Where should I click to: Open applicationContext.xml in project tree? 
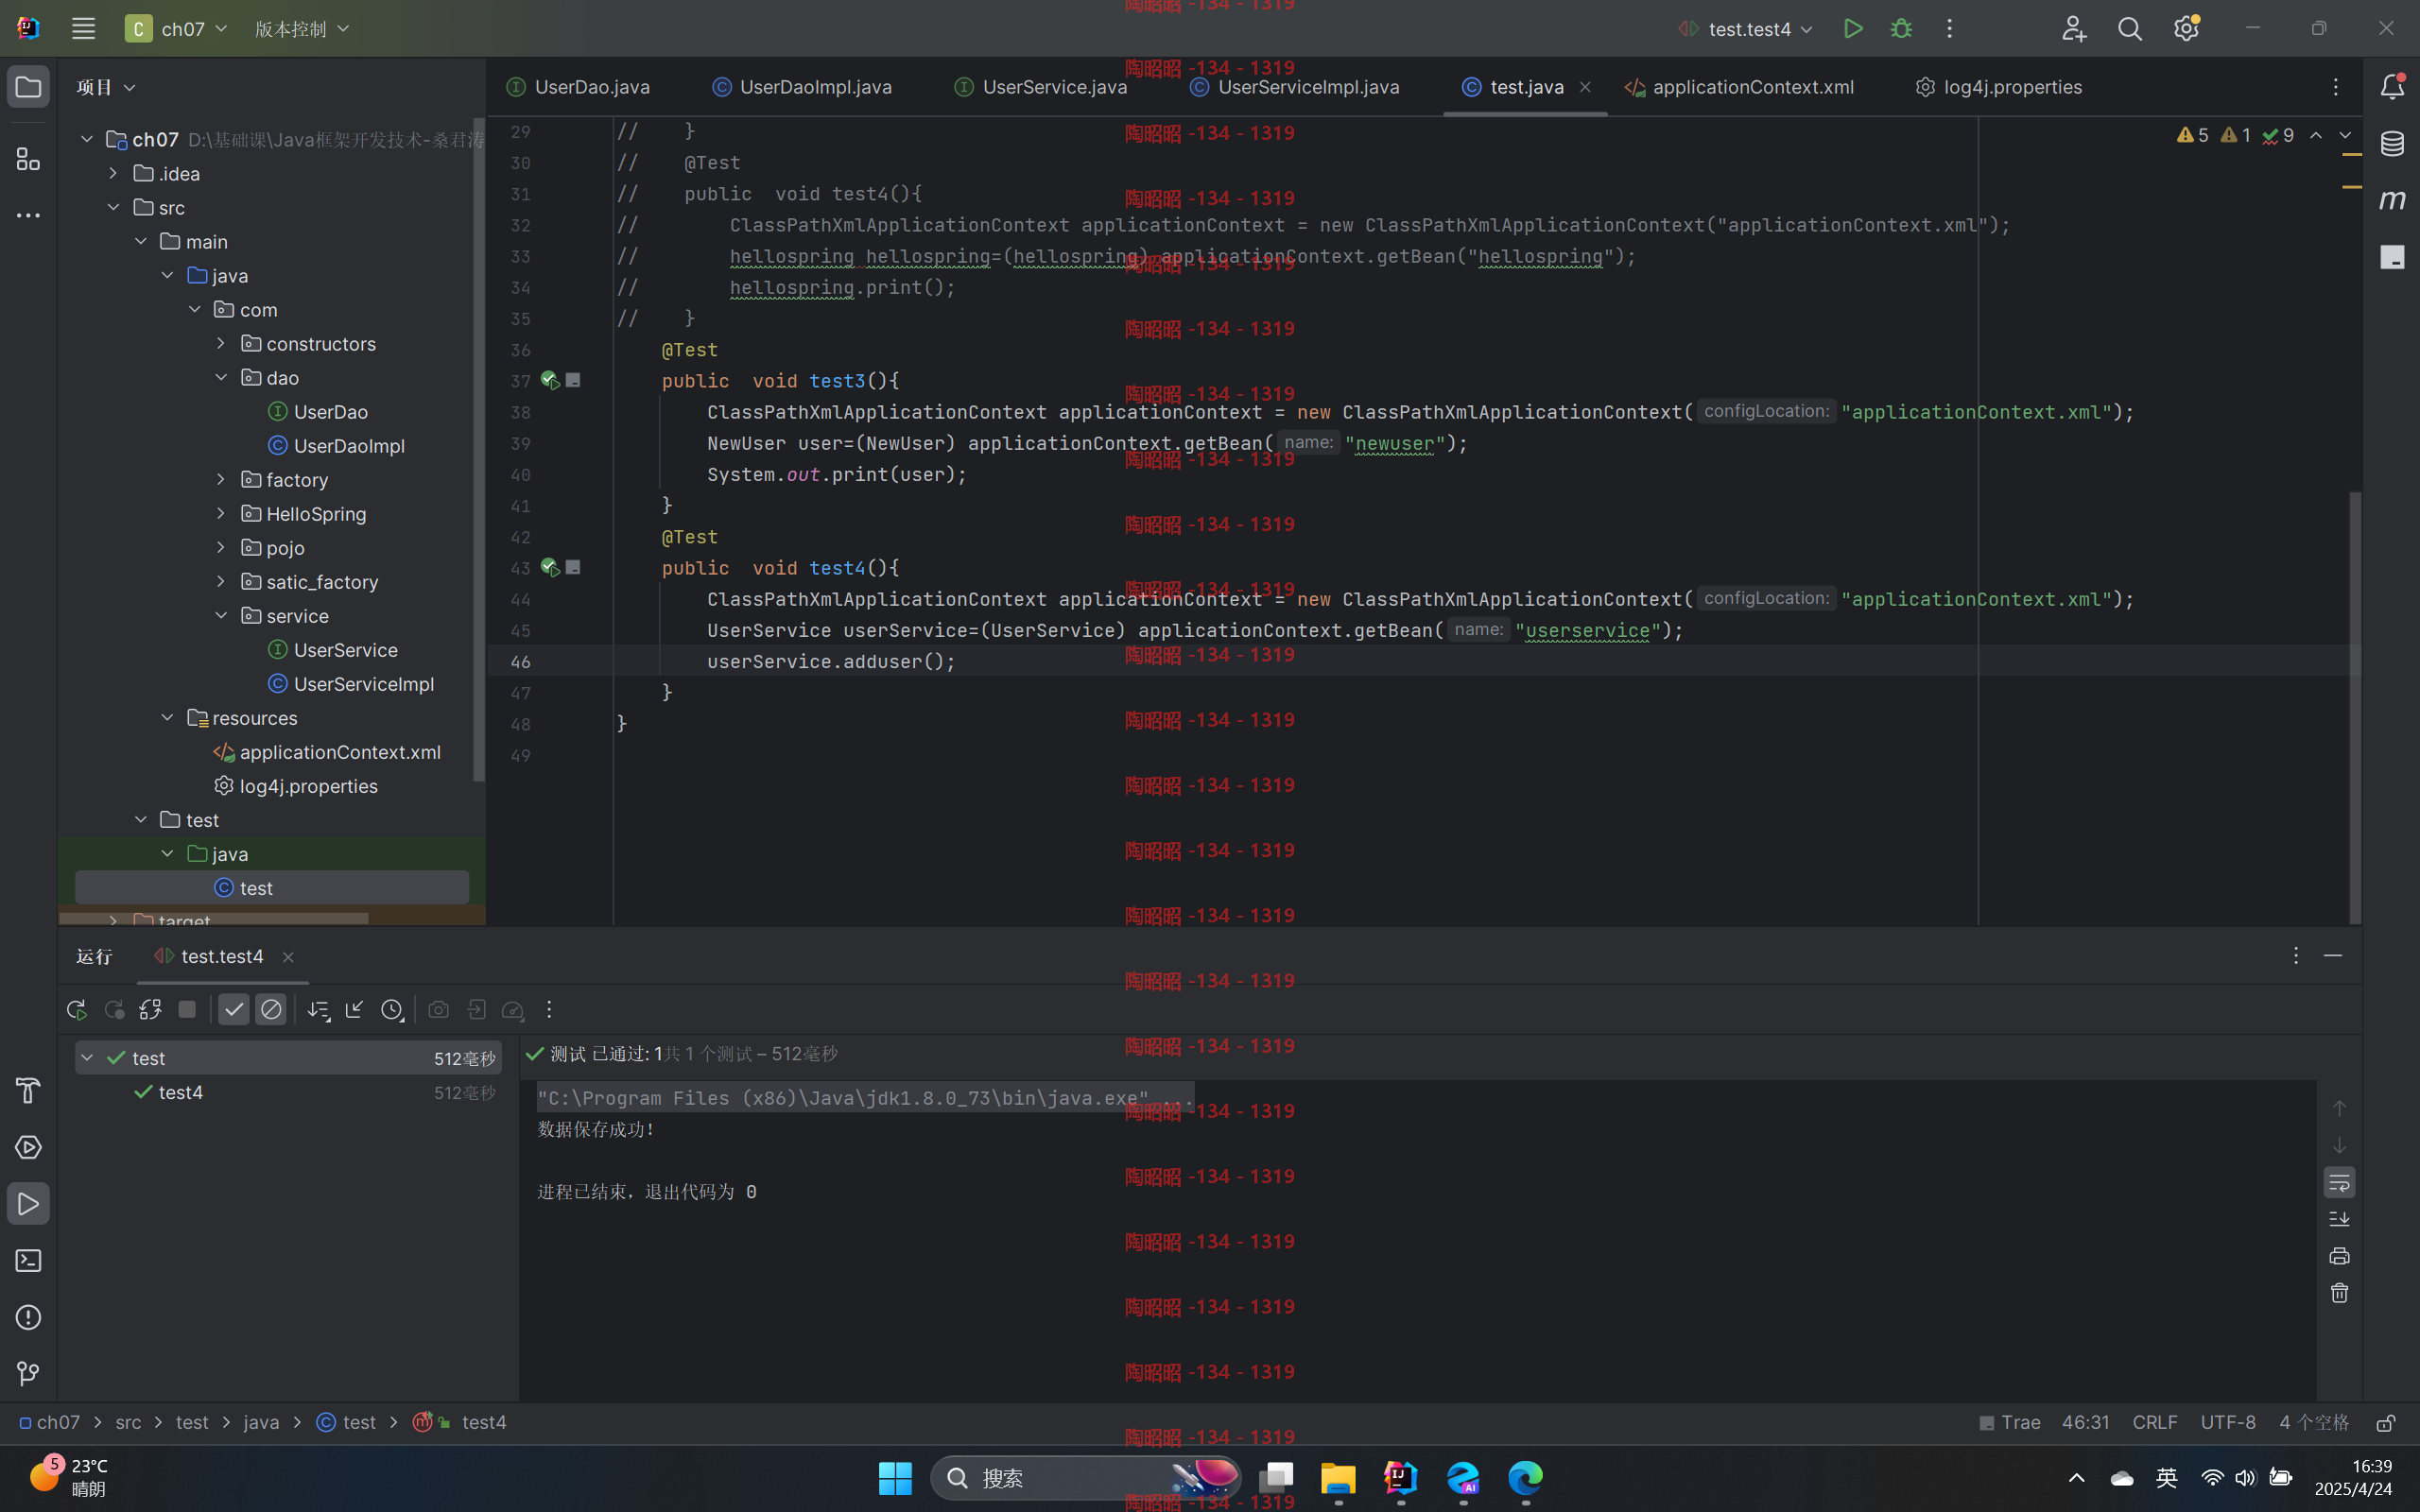pos(327,752)
